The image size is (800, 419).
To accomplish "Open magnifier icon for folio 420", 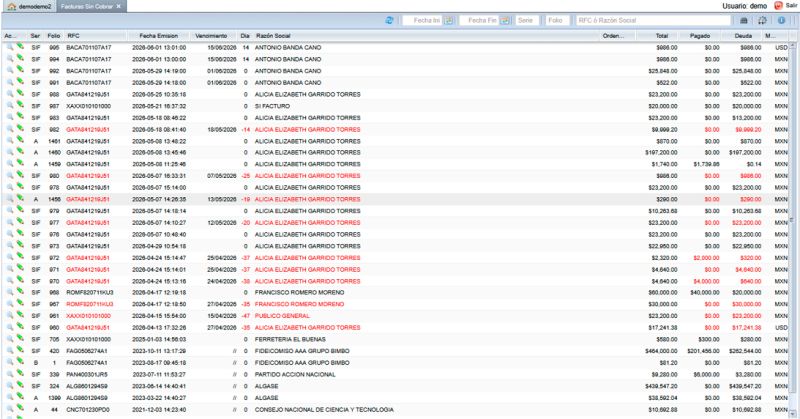I will 10,351.
